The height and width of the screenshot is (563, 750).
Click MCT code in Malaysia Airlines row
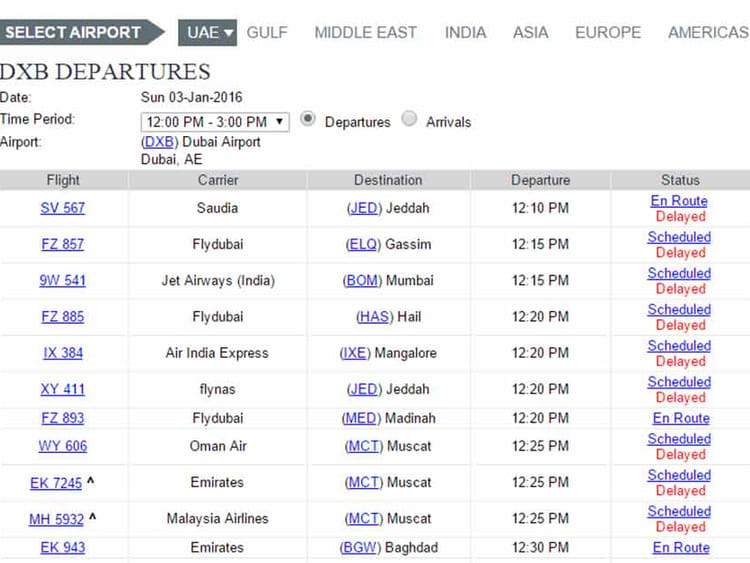click(364, 519)
